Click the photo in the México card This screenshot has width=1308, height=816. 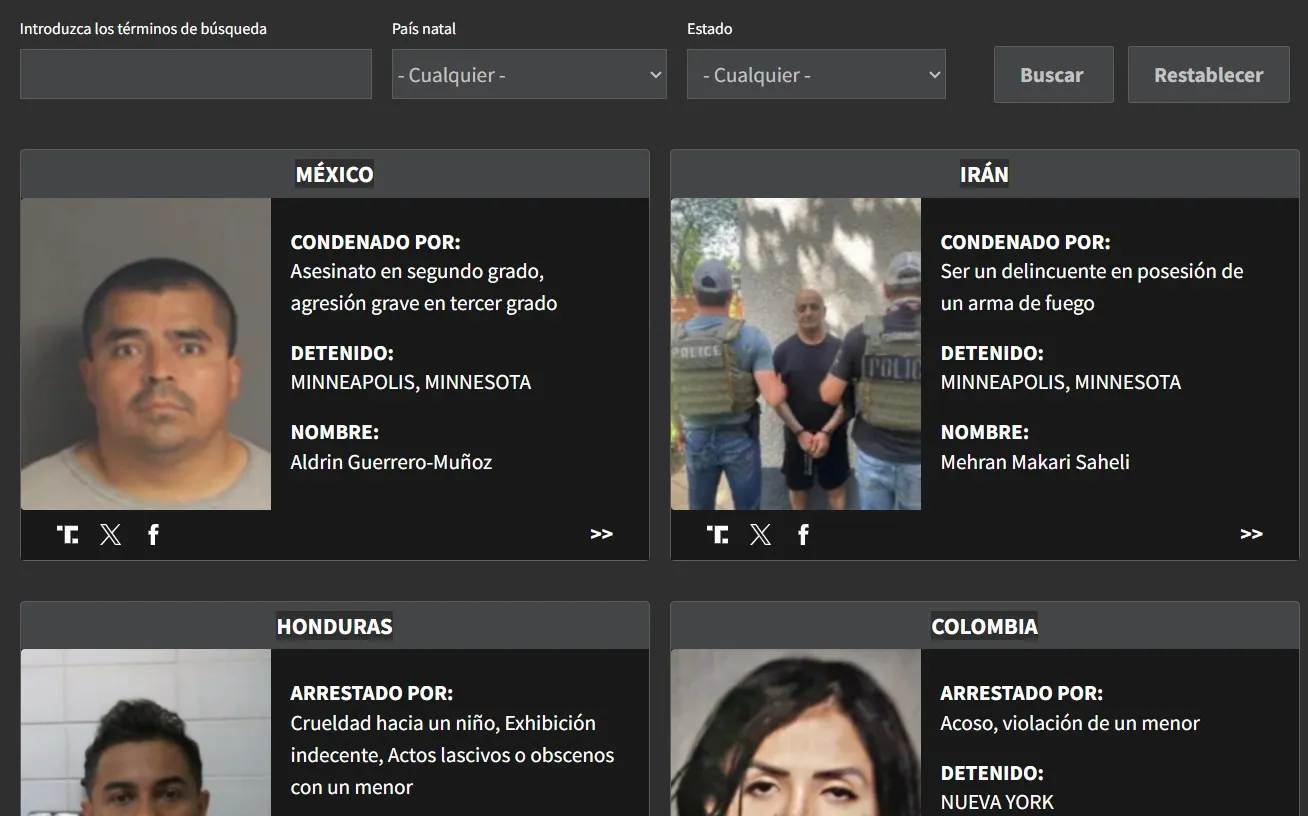point(146,354)
